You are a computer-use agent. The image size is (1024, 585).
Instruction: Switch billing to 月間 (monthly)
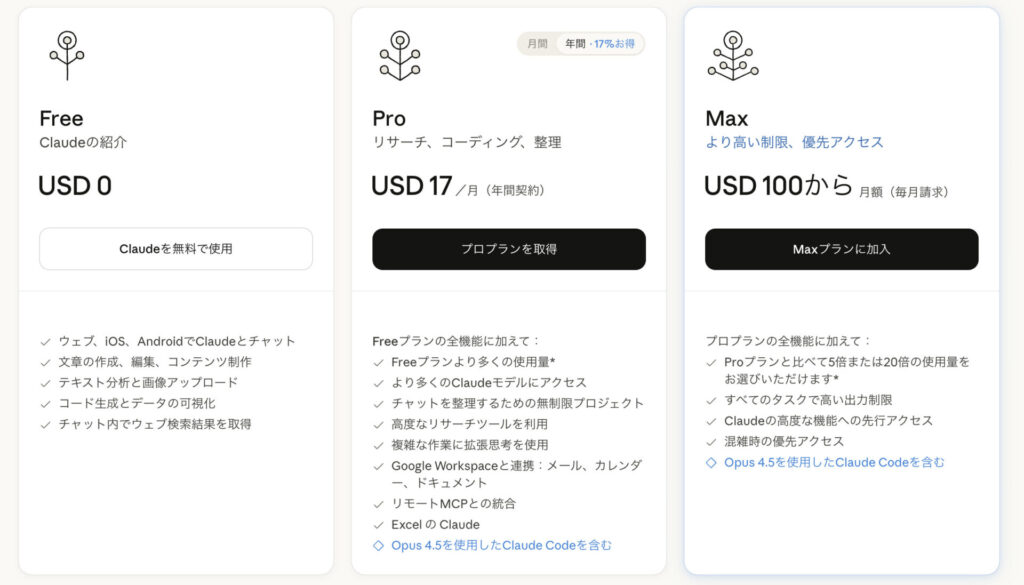[537, 44]
